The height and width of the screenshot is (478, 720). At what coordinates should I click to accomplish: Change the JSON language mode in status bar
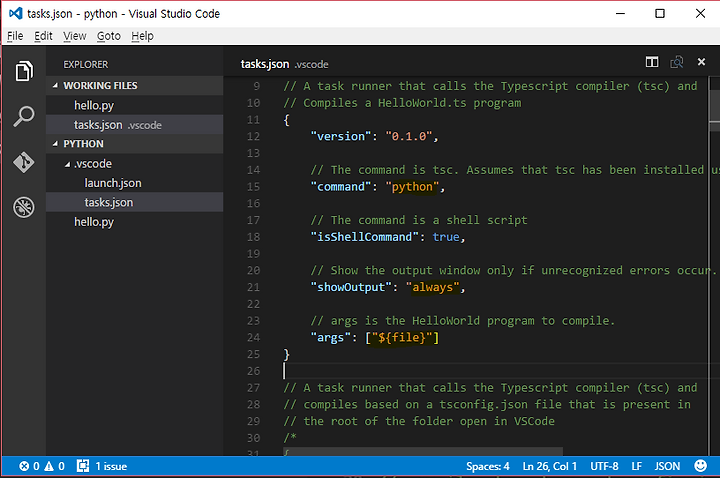(x=667, y=466)
